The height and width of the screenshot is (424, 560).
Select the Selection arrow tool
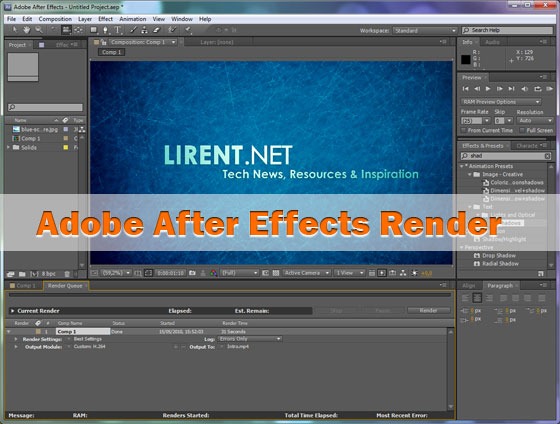pyautogui.click(x=14, y=30)
